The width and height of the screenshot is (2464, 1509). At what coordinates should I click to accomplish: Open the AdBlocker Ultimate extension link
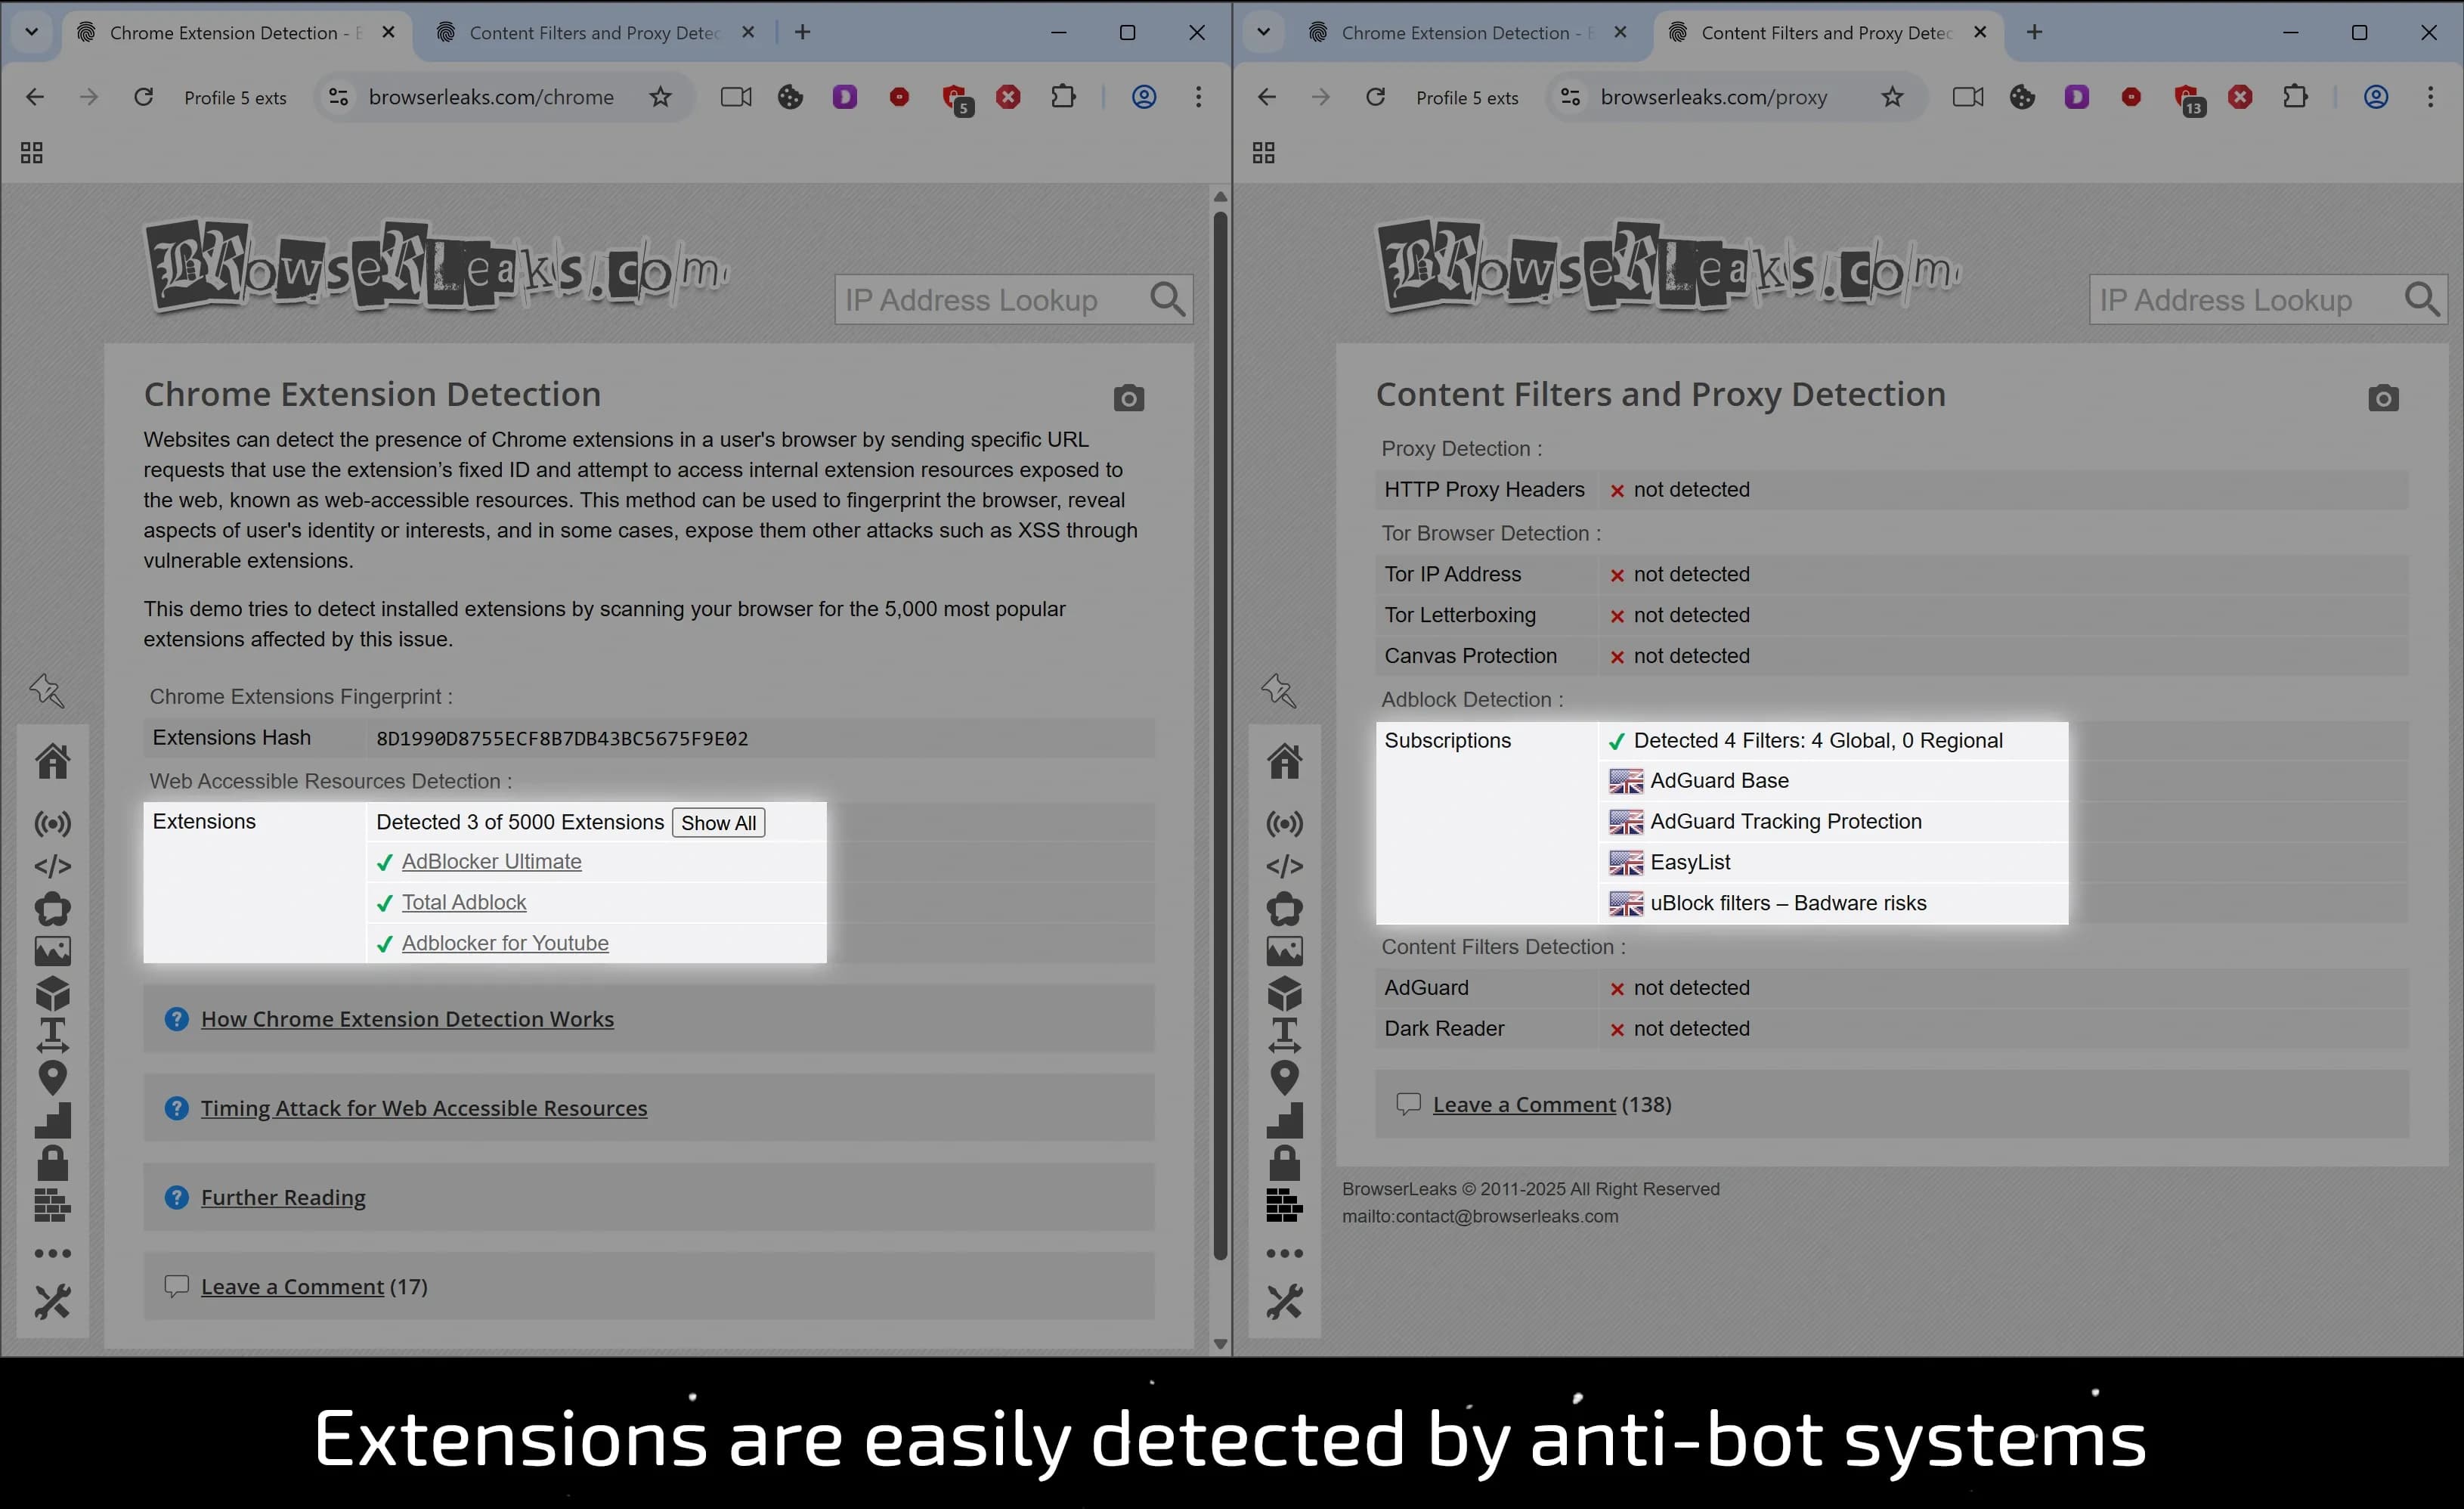(491, 860)
